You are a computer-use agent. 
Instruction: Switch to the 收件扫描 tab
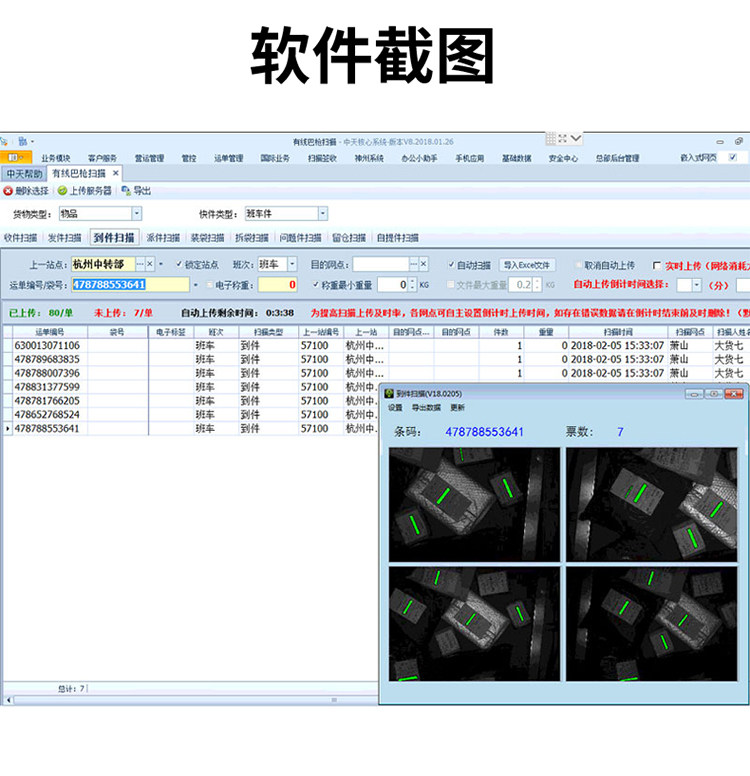pyautogui.click(x=20, y=238)
